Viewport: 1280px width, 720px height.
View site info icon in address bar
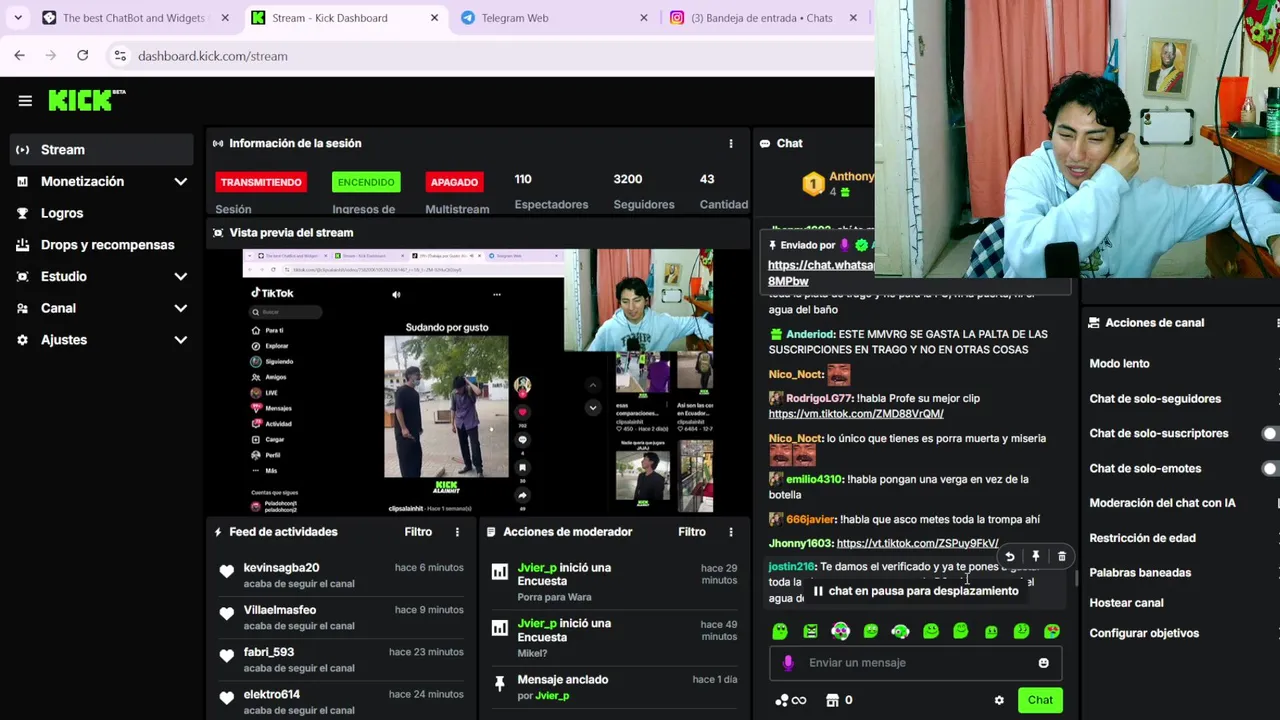coord(120,56)
